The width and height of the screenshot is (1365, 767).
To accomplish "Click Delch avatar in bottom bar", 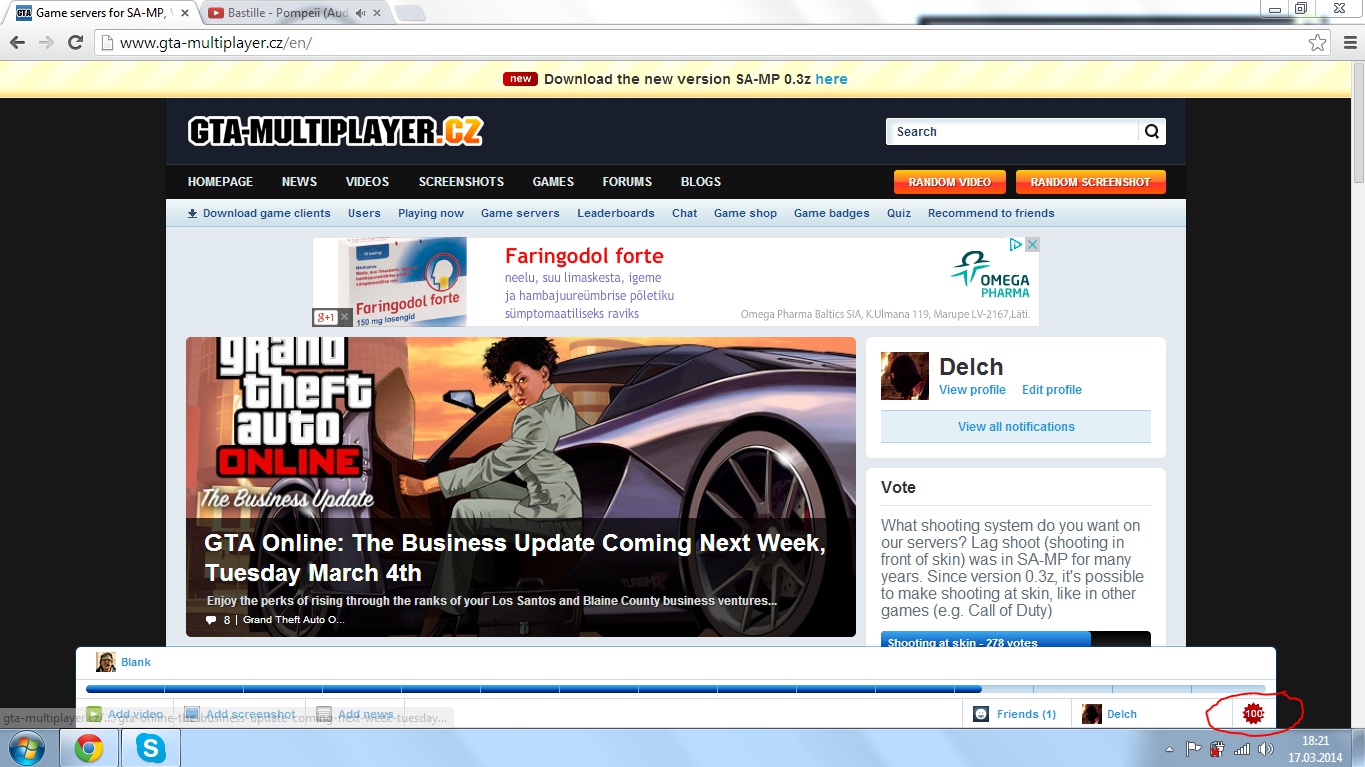I will 1092,714.
